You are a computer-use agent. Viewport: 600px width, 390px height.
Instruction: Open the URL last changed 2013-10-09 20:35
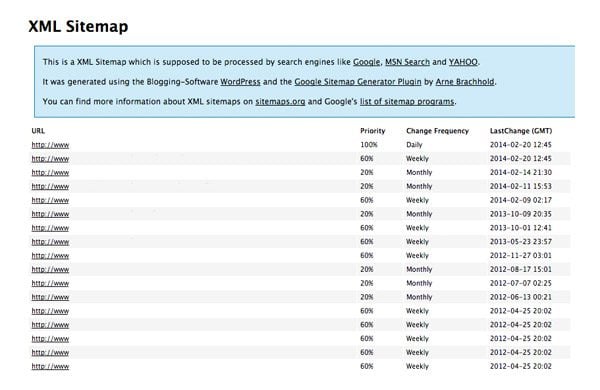[x=50, y=214]
